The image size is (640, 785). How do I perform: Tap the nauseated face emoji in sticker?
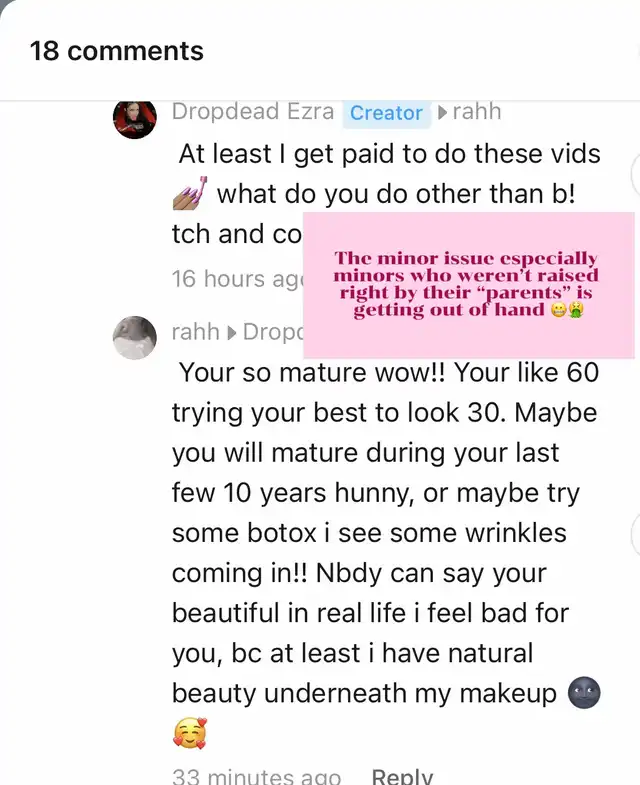point(575,310)
